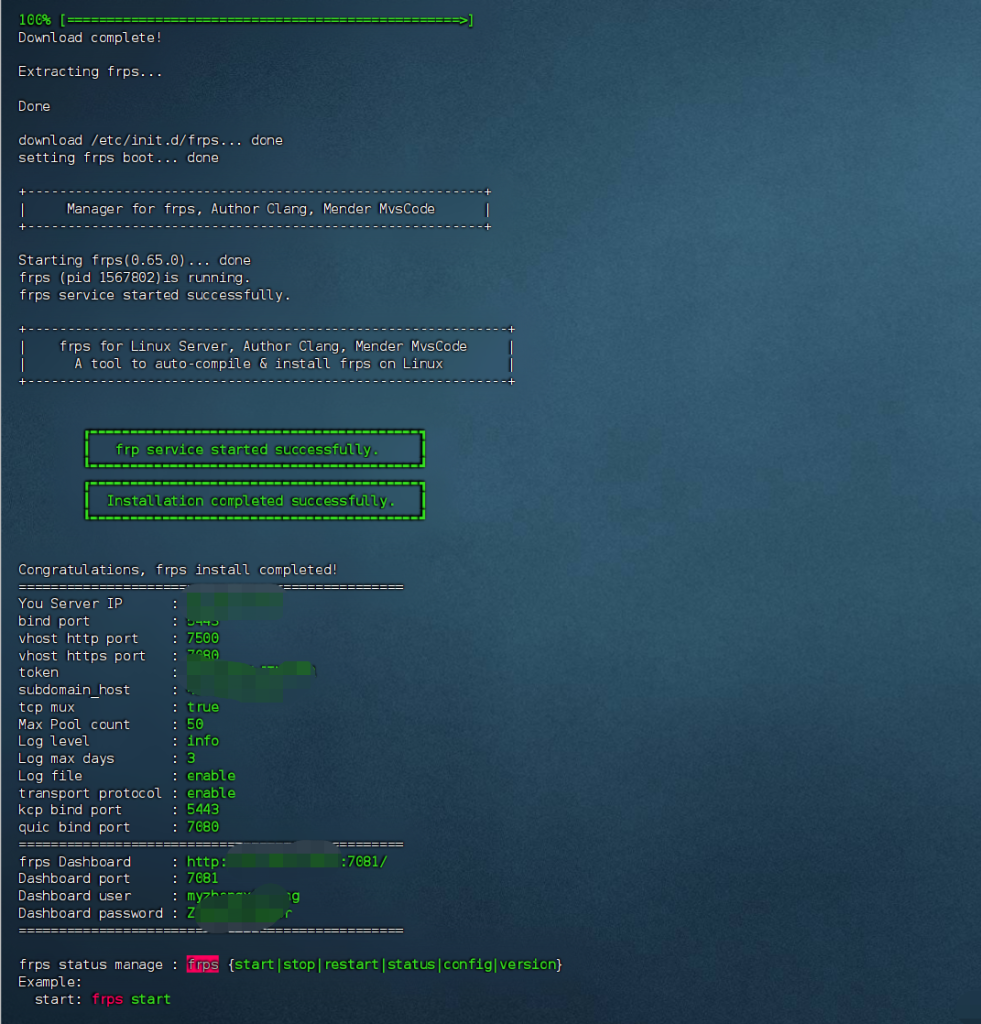Click the 'Installation completed successfully' green box
Screen dimensions: 981x1024
click(254, 500)
